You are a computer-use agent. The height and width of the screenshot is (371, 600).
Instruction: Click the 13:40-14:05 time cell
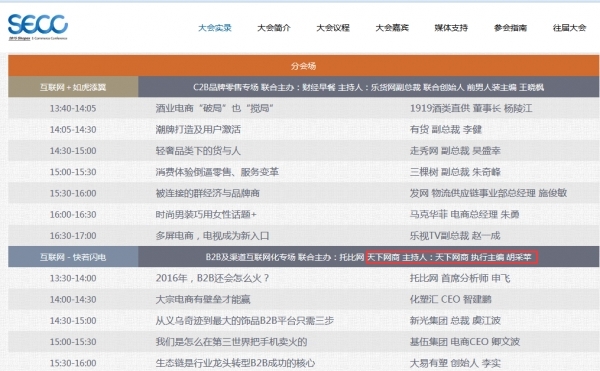[x=73, y=108]
